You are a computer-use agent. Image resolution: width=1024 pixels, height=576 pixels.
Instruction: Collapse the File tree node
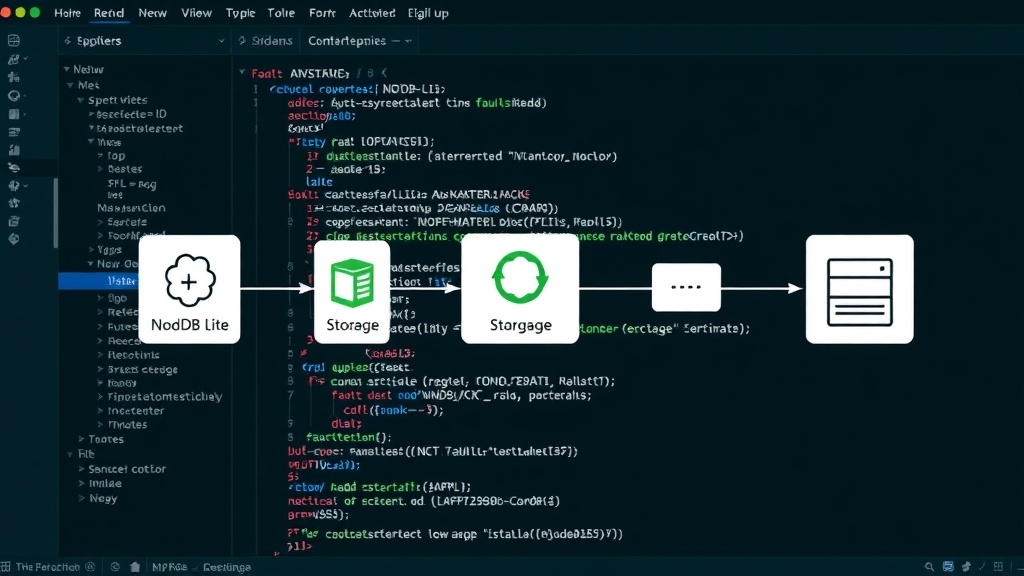click(71, 454)
